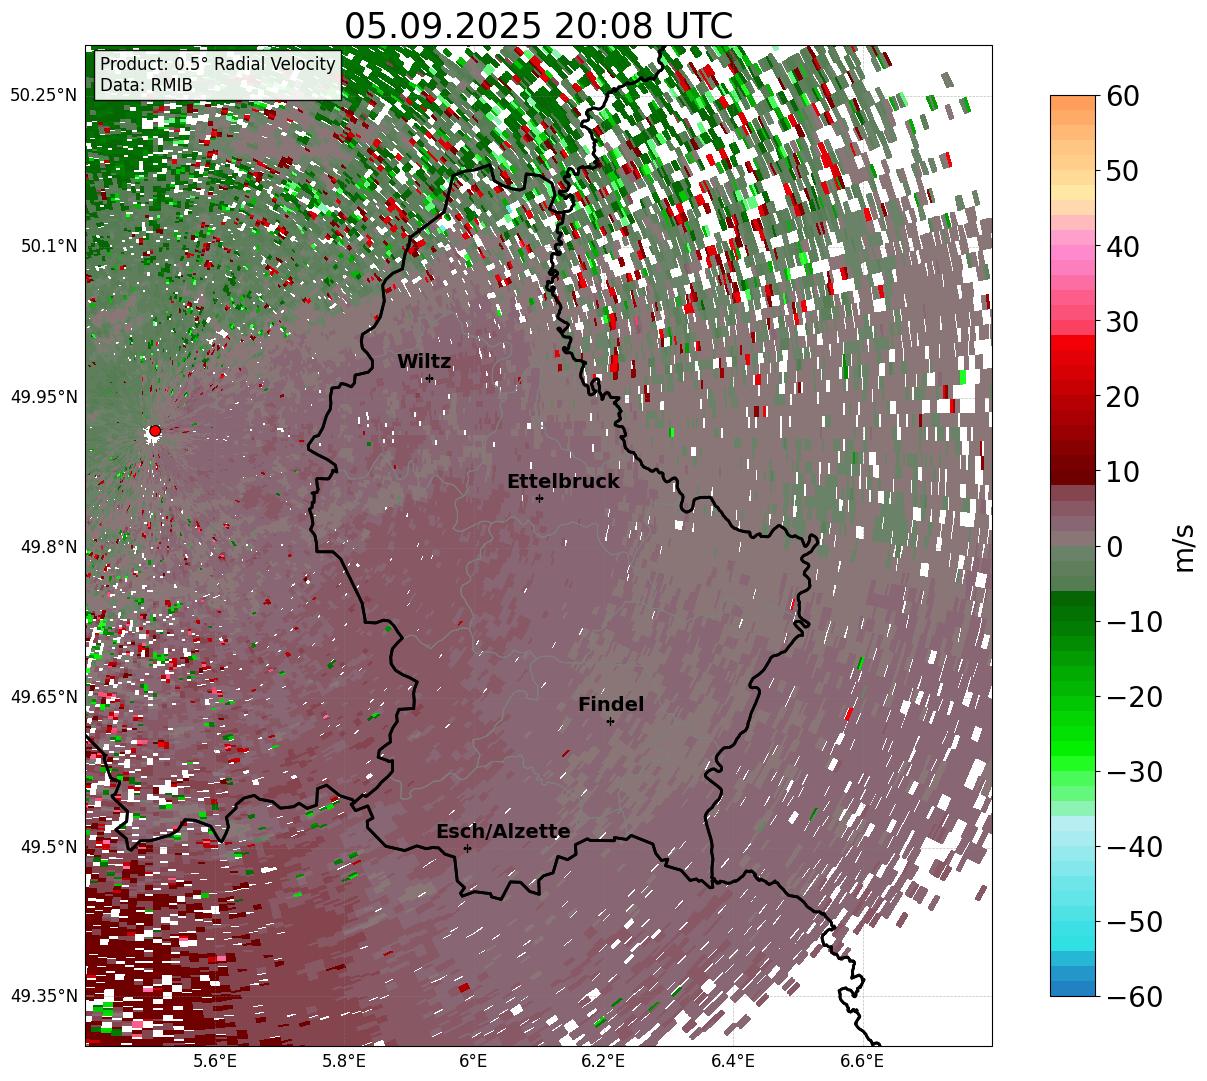Pick the blue colorbar band at −60
The height and width of the screenshot is (1081, 1207).
(1073, 988)
